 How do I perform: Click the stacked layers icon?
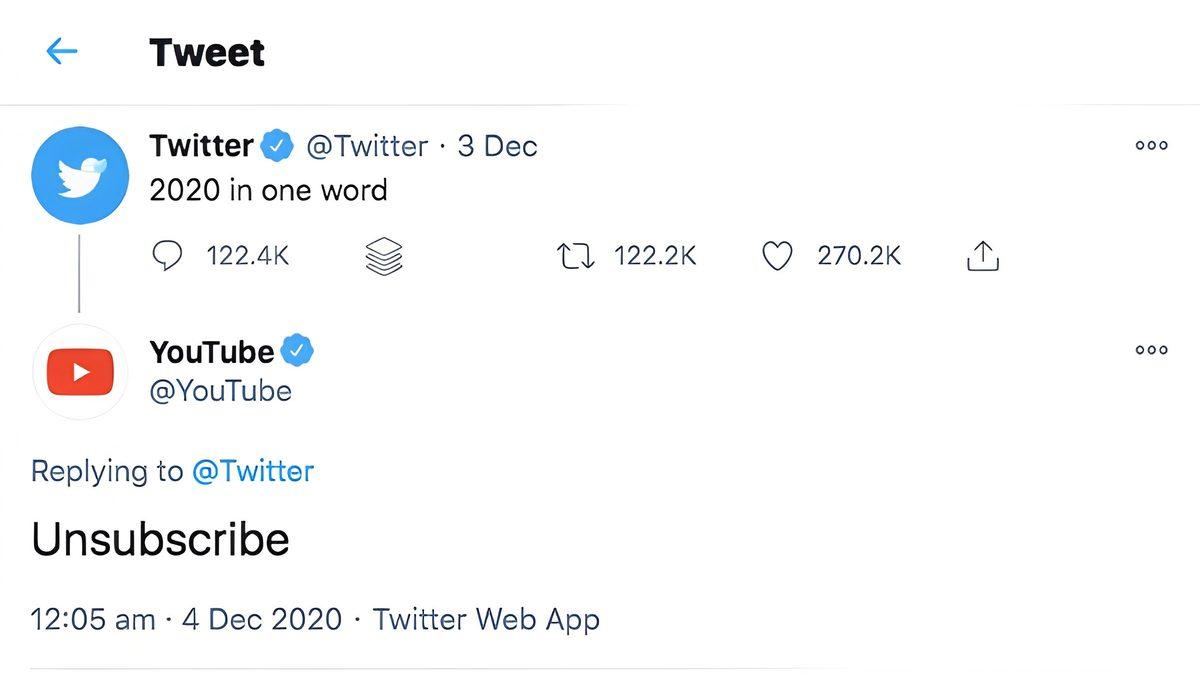tap(384, 257)
